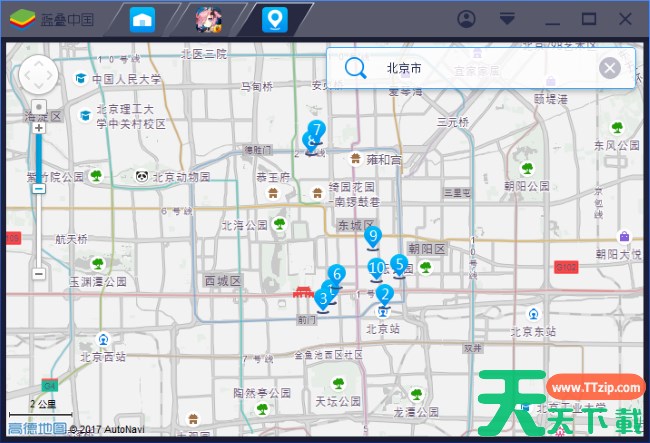Open the BlueStacks home tab
Viewport: 650px width, 443px height.
tap(142, 19)
